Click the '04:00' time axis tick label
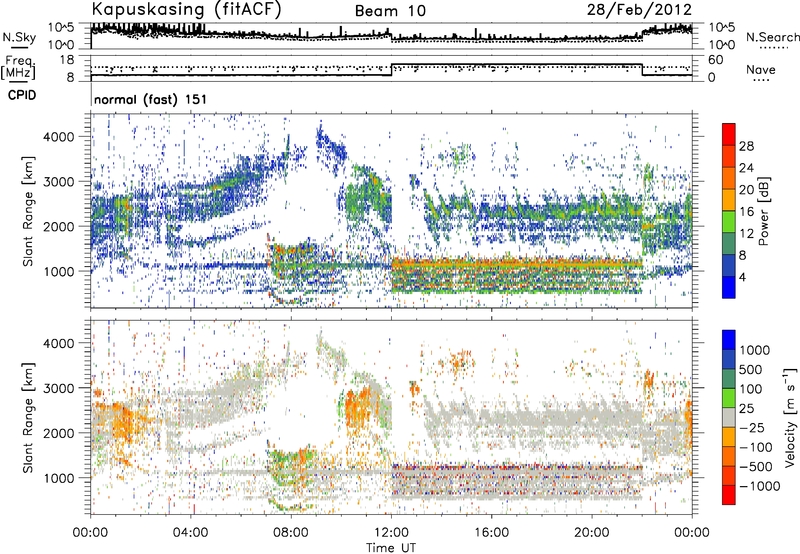 (191, 533)
